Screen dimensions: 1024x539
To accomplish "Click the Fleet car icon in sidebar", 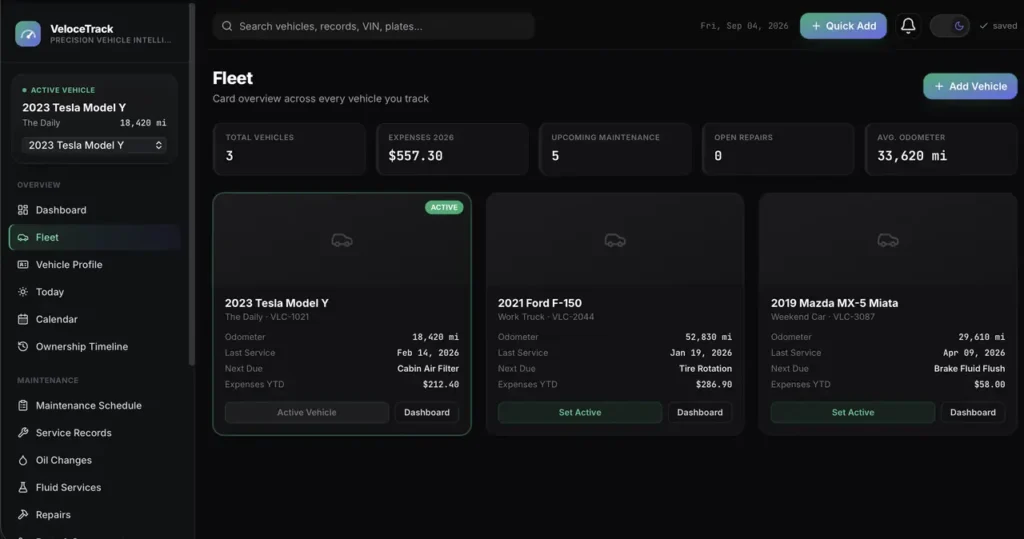I will (23, 237).
